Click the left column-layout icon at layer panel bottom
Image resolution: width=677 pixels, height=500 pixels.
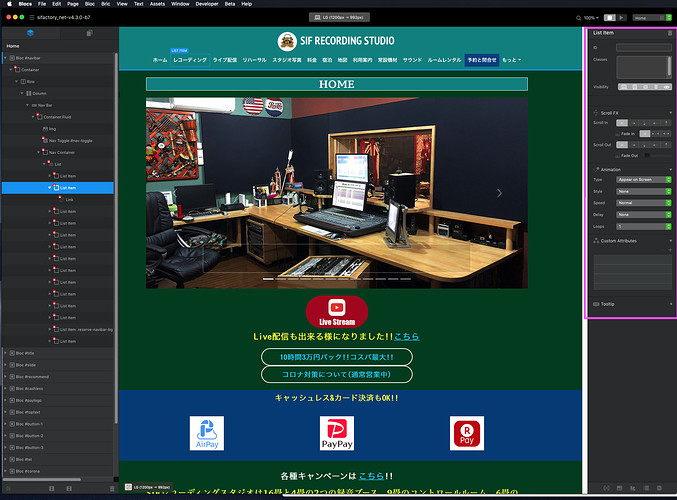pos(51,488)
